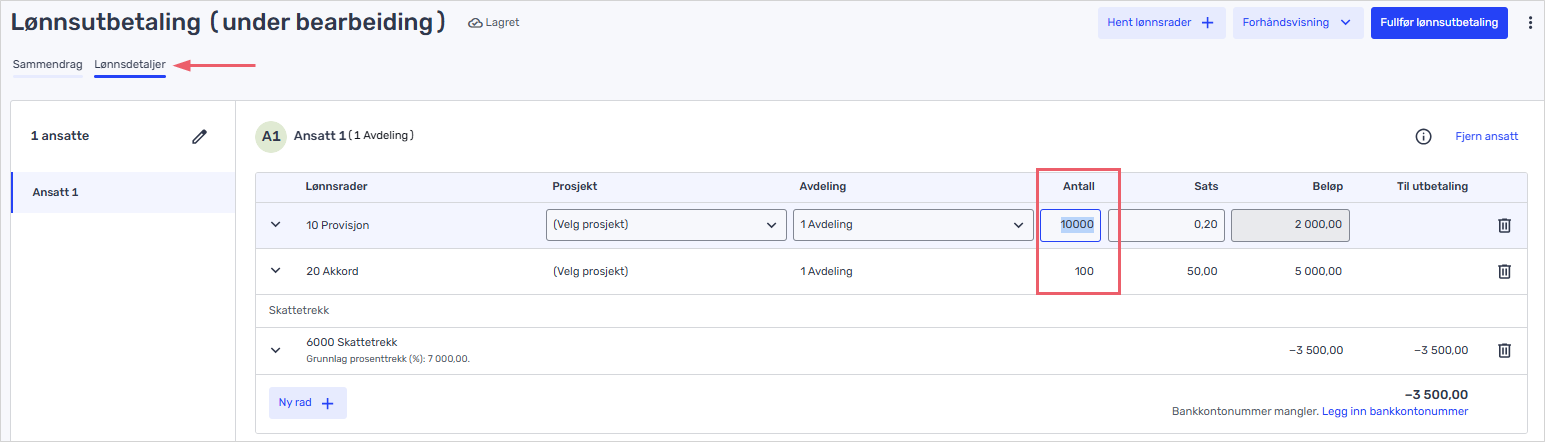Click the Fullfør lønnsutbetaling button
Screen dimensions: 1545x442
pos(1438,22)
